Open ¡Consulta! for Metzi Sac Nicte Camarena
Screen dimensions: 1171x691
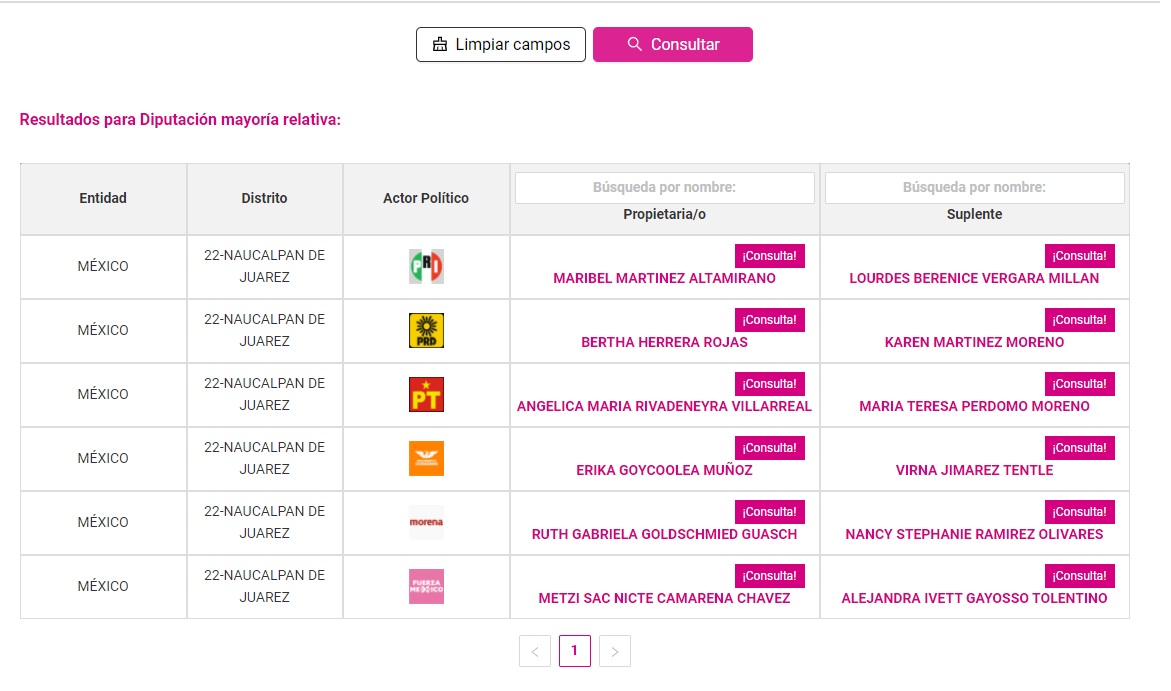[769, 576]
